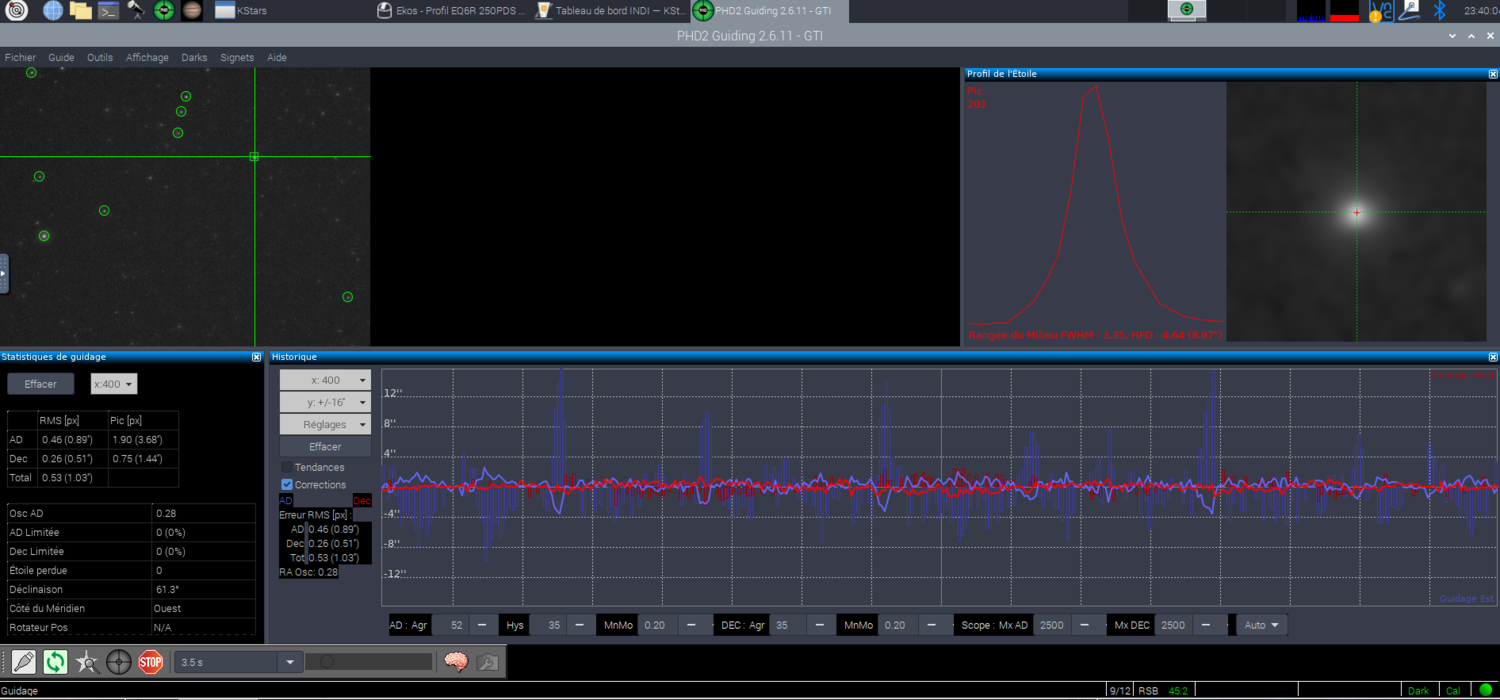Click Effacer in the Historique panel
This screenshot has height=700, width=1500.
(x=325, y=447)
